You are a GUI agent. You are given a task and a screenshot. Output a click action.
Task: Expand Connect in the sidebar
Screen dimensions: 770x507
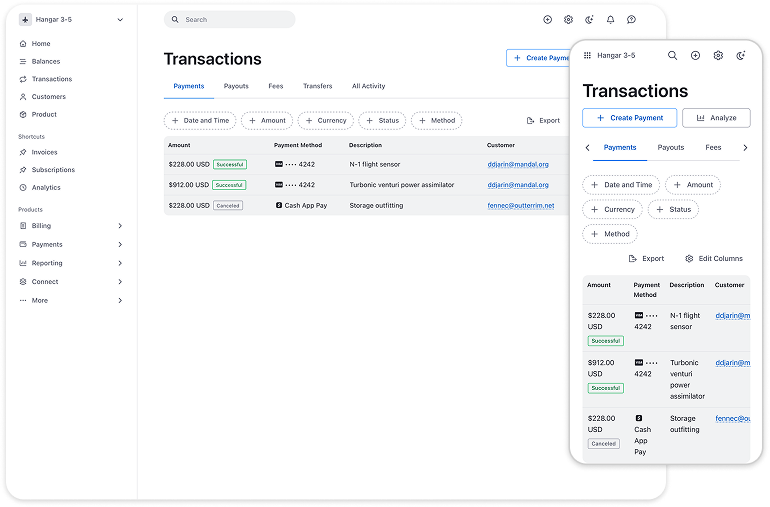71,282
